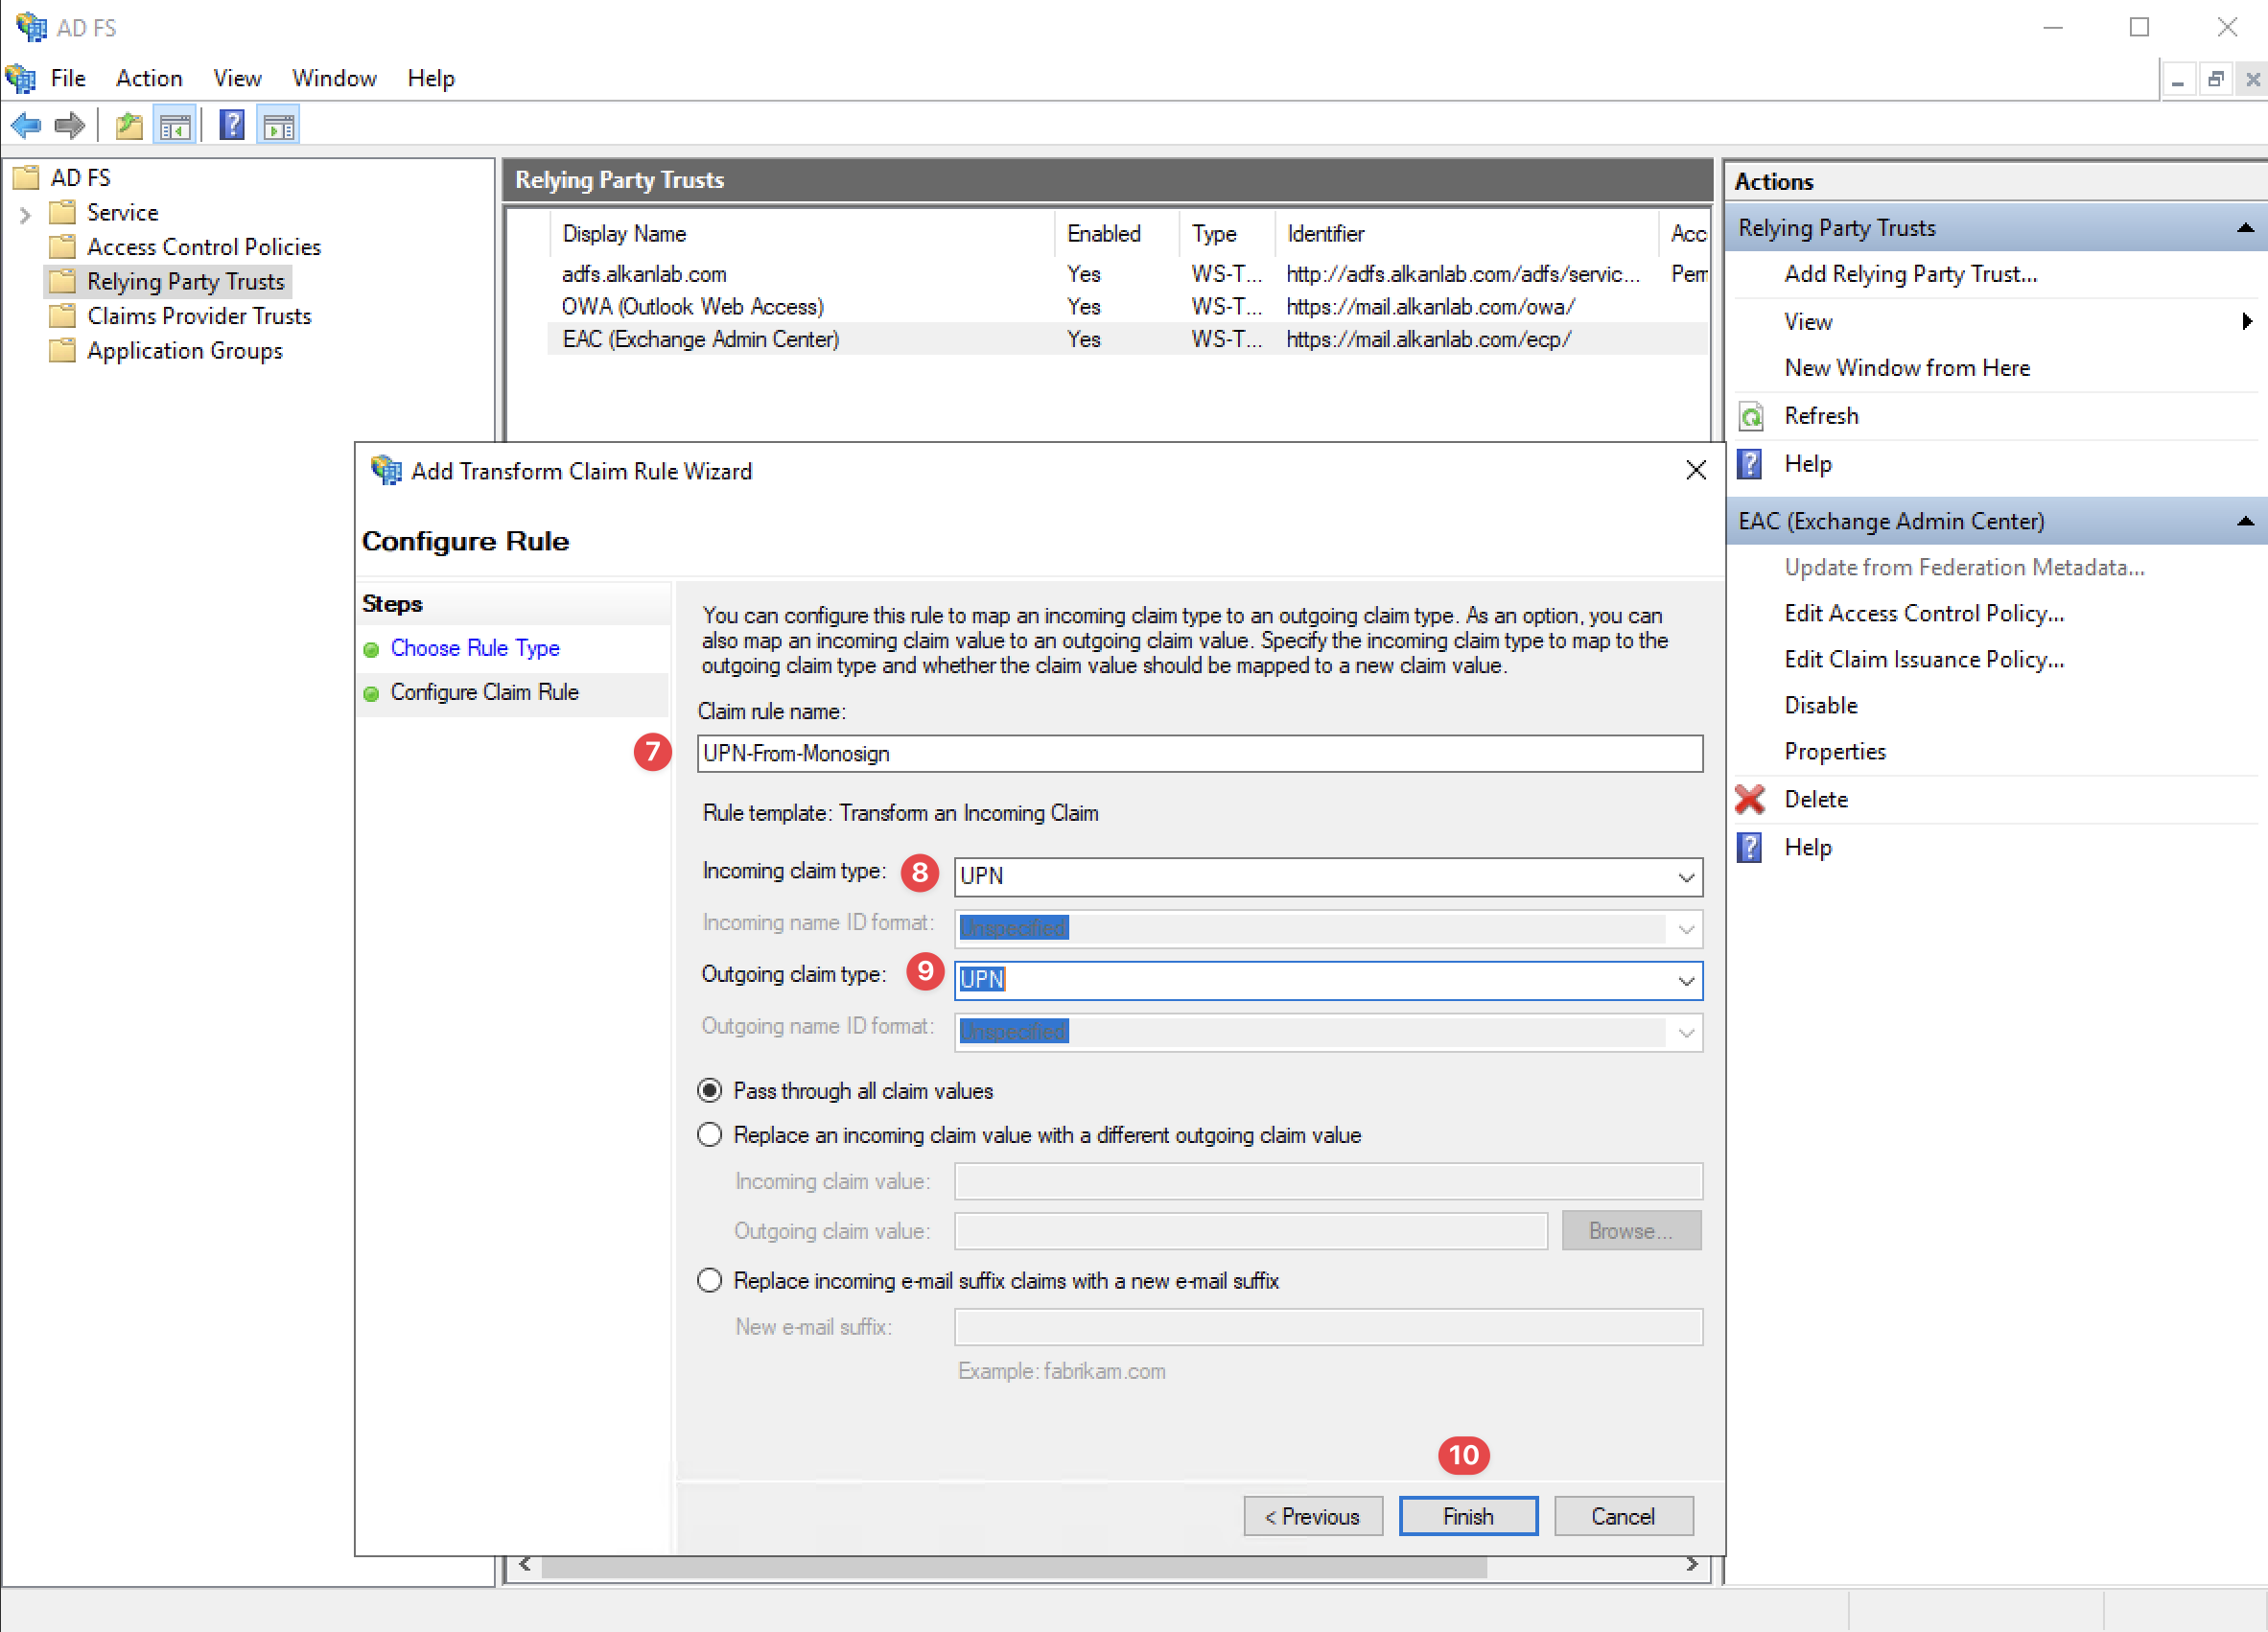Toggle the Show/Hide Action Pane toolbar icon
The image size is (2268, 1632).
[277, 124]
